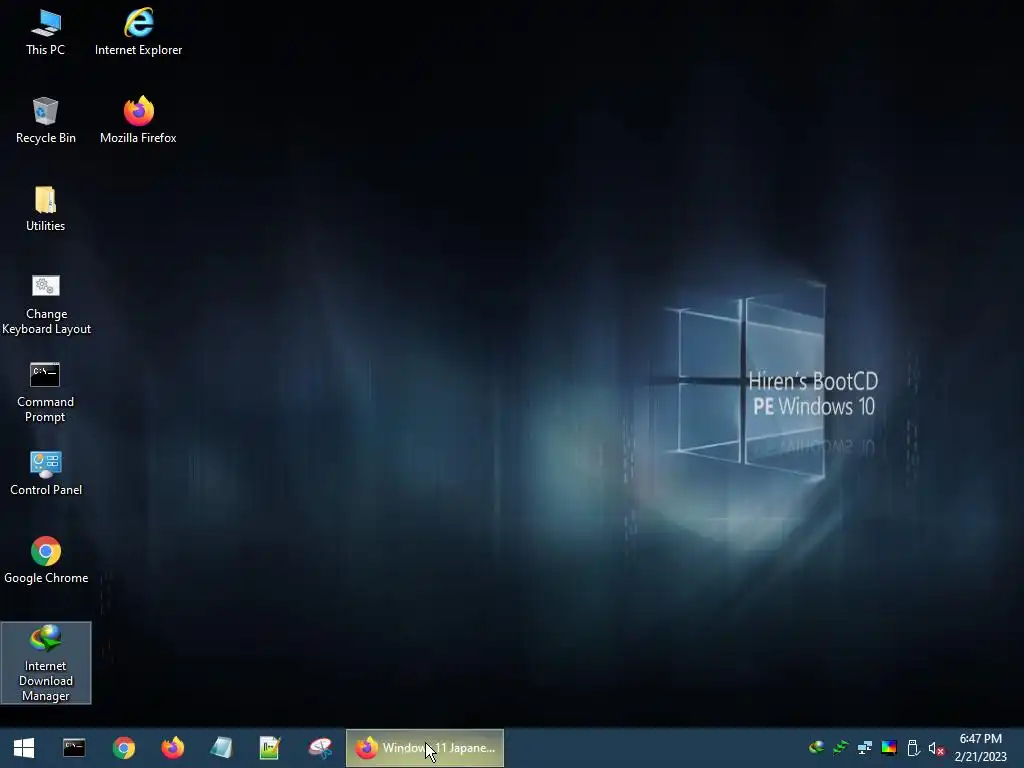The image size is (1024, 768).
Task: Open the Windows Start menu
Action: click(x=24, y=748)
